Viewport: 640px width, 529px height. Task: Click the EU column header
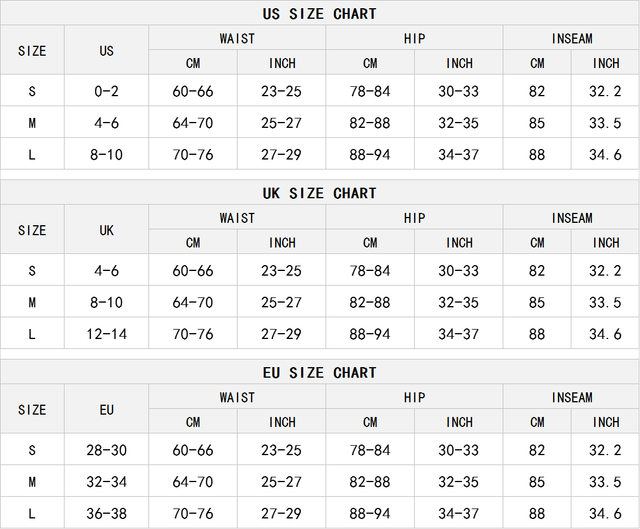[x=107, y=410]
